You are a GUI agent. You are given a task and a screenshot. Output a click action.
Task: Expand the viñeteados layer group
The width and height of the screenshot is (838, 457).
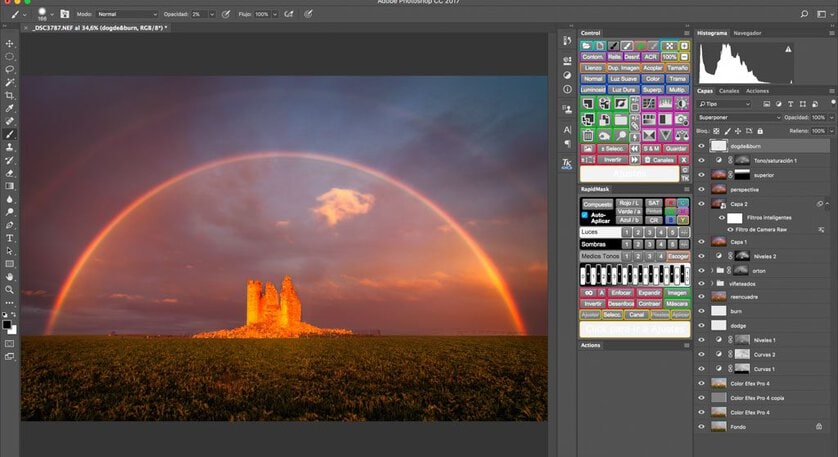(710, 283)
